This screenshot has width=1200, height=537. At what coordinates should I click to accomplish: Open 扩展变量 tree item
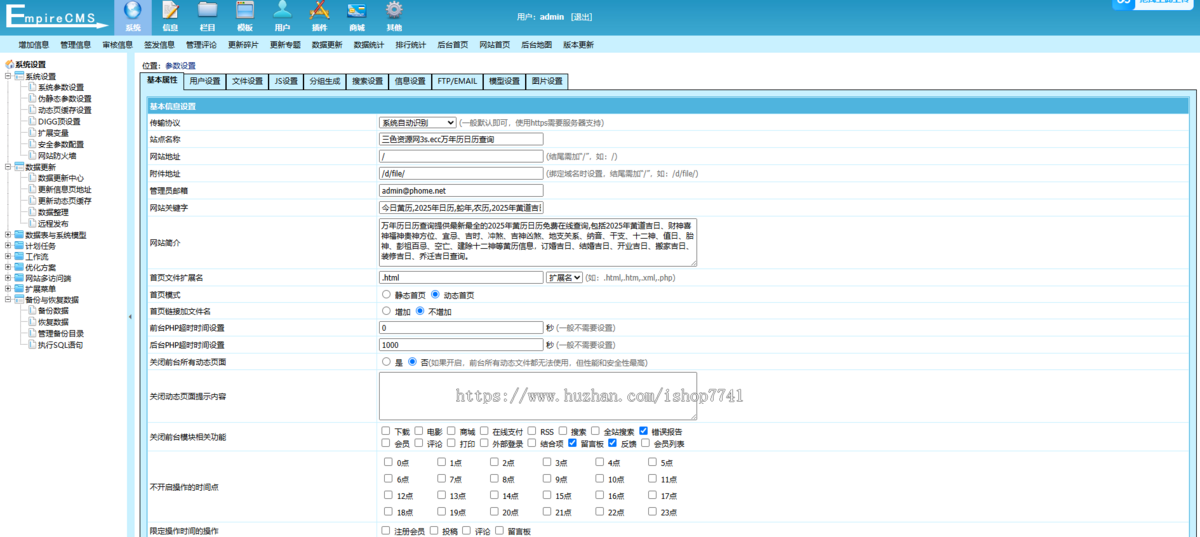point(53,132)
